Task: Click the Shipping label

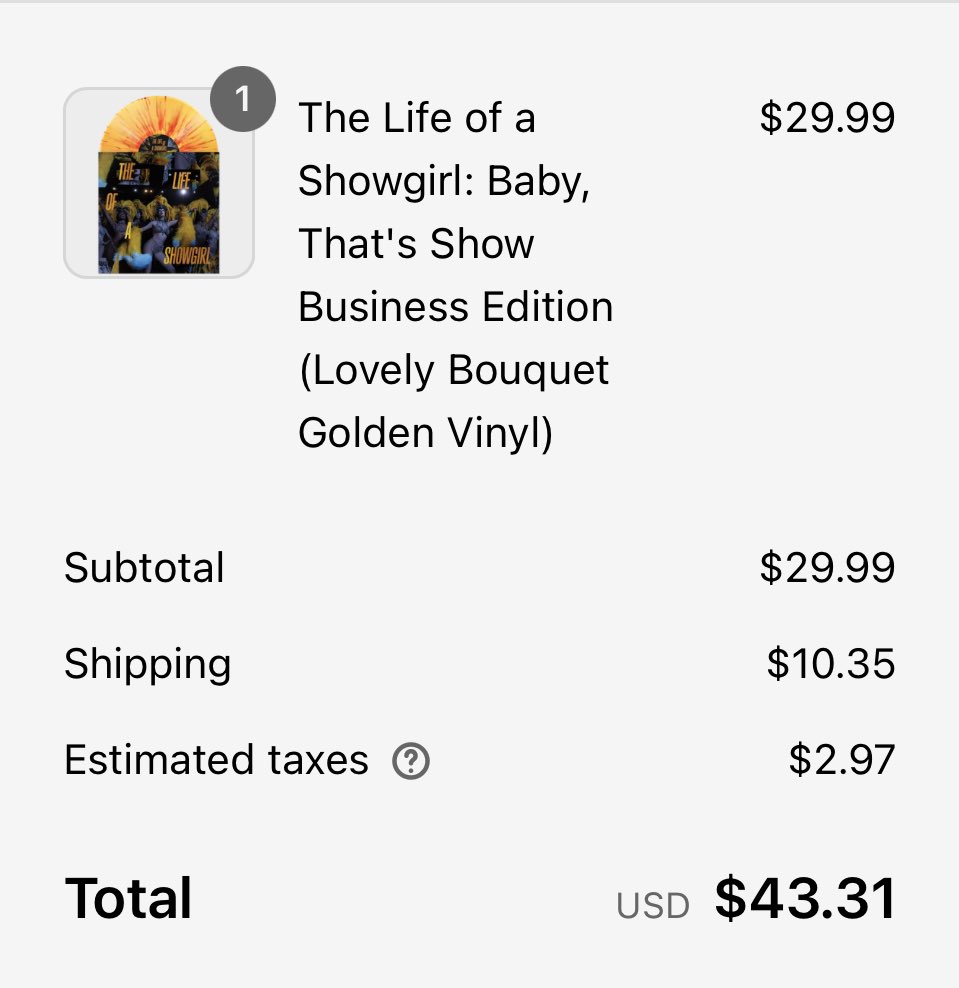Action: [x=148, y=665]
